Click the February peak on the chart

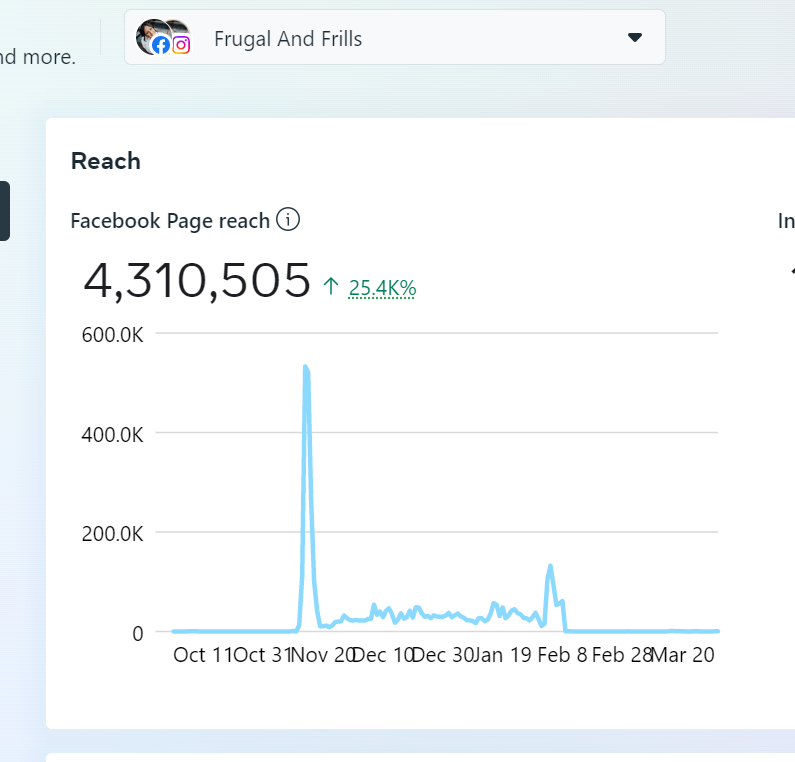pos(550,566)
